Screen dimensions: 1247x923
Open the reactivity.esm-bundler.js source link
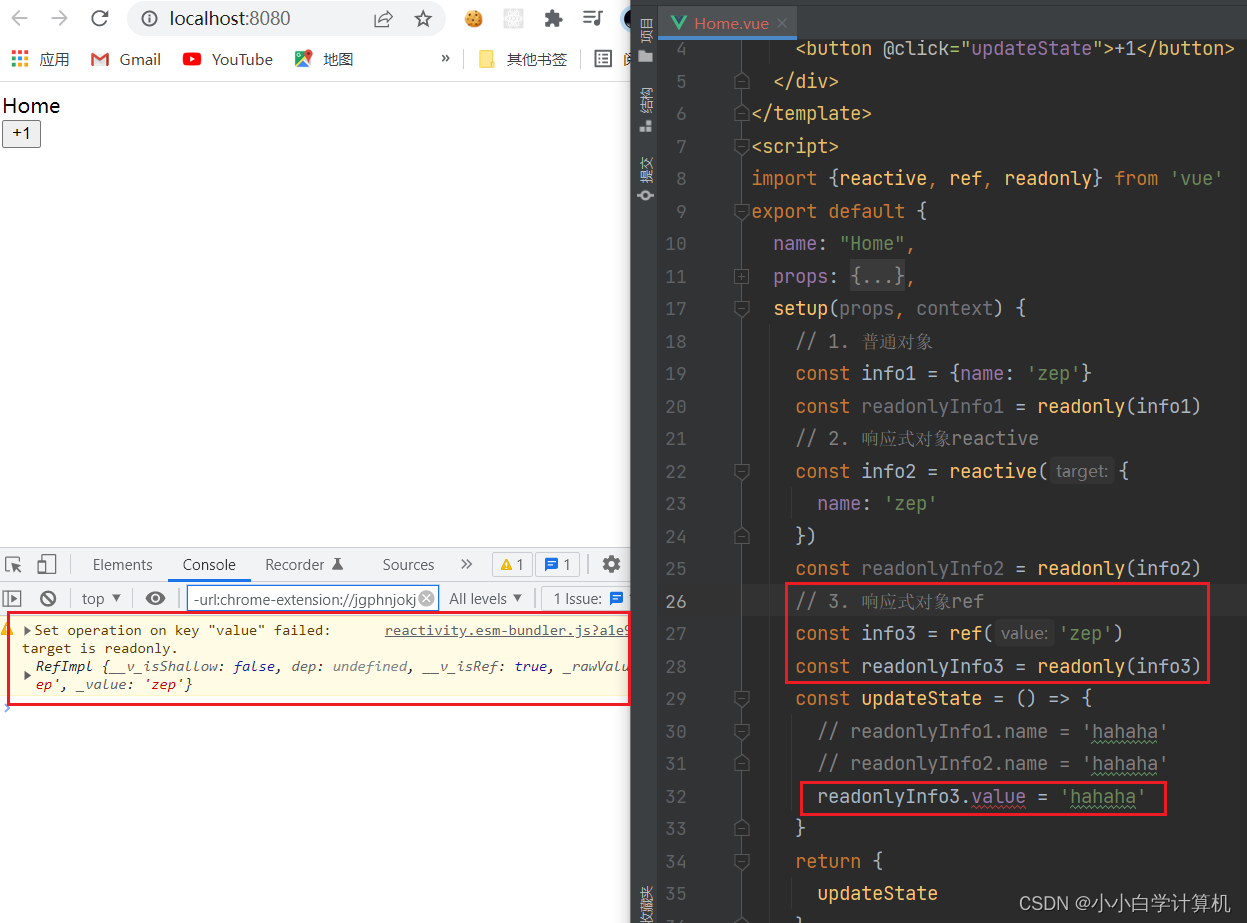click(507, 630)
